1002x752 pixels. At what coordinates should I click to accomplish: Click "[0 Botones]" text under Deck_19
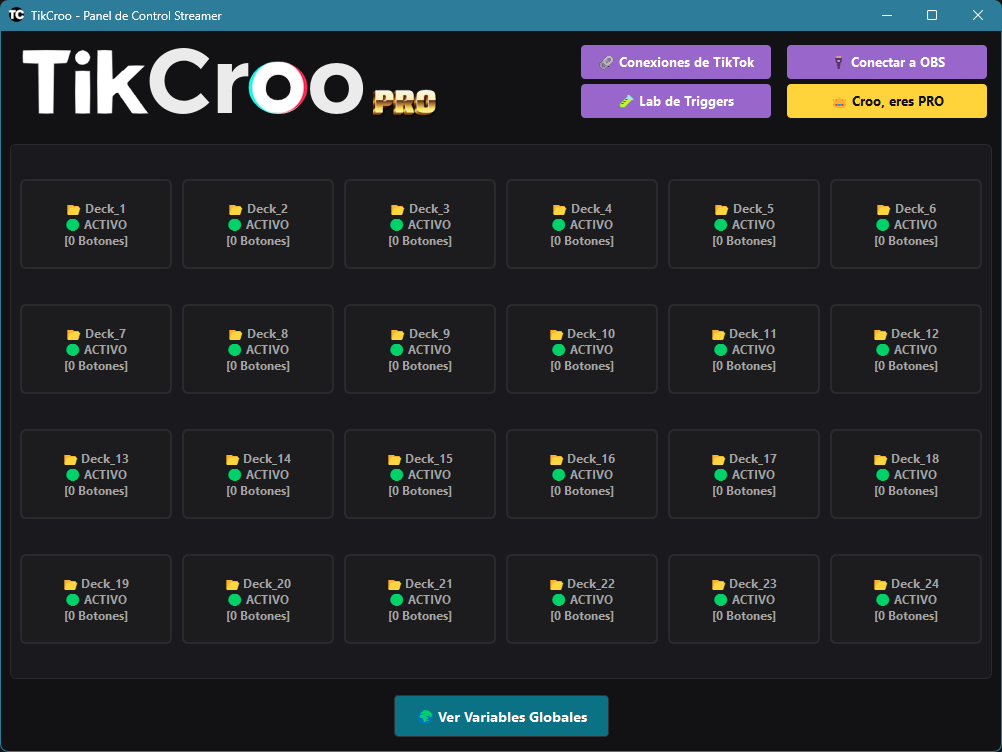(96, 616)
